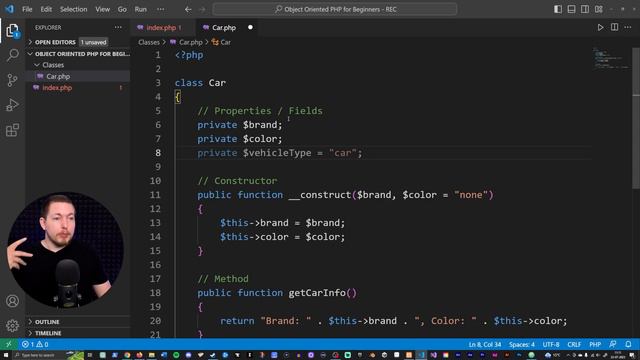Open errors and warnings in status bar

tap(35, 344)
